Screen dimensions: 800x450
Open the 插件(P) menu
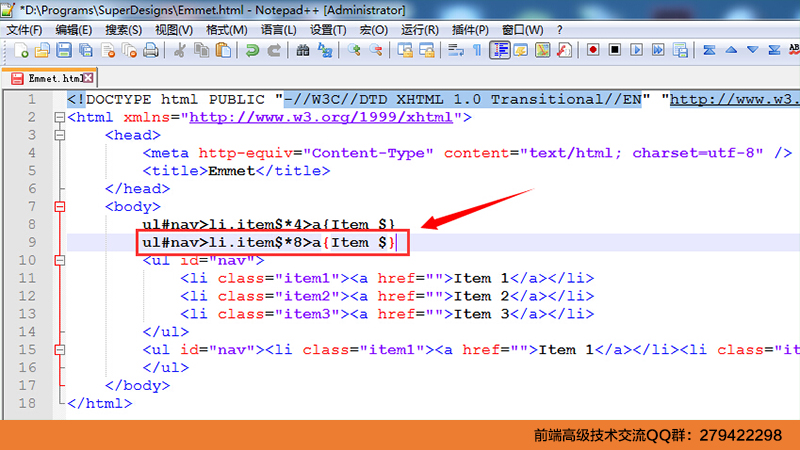point(470,30)
